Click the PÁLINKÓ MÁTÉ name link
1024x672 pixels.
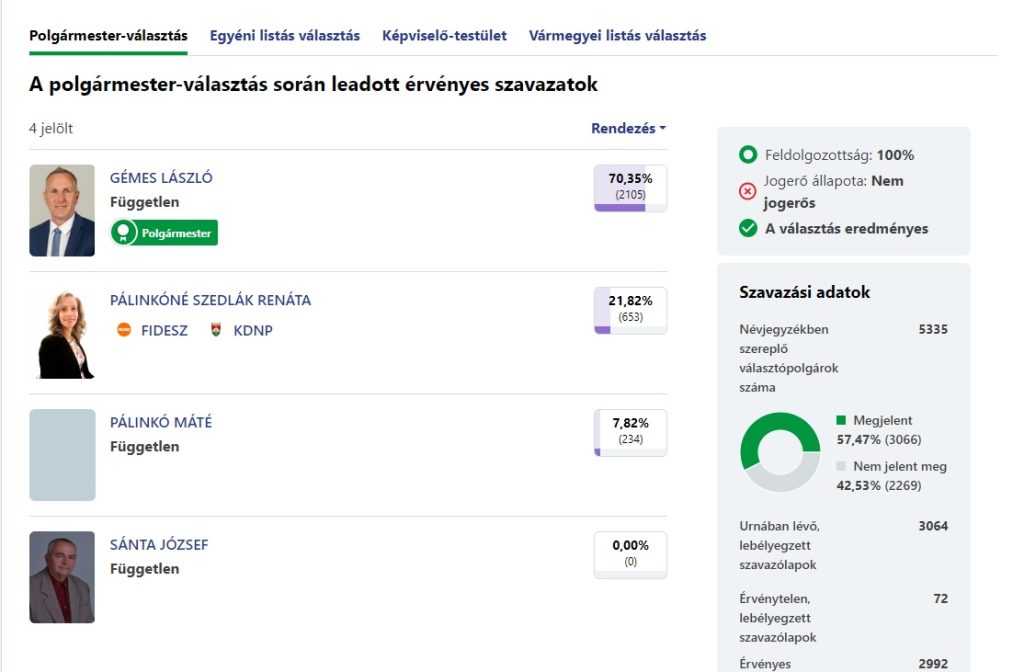click(x=161, y=423)
